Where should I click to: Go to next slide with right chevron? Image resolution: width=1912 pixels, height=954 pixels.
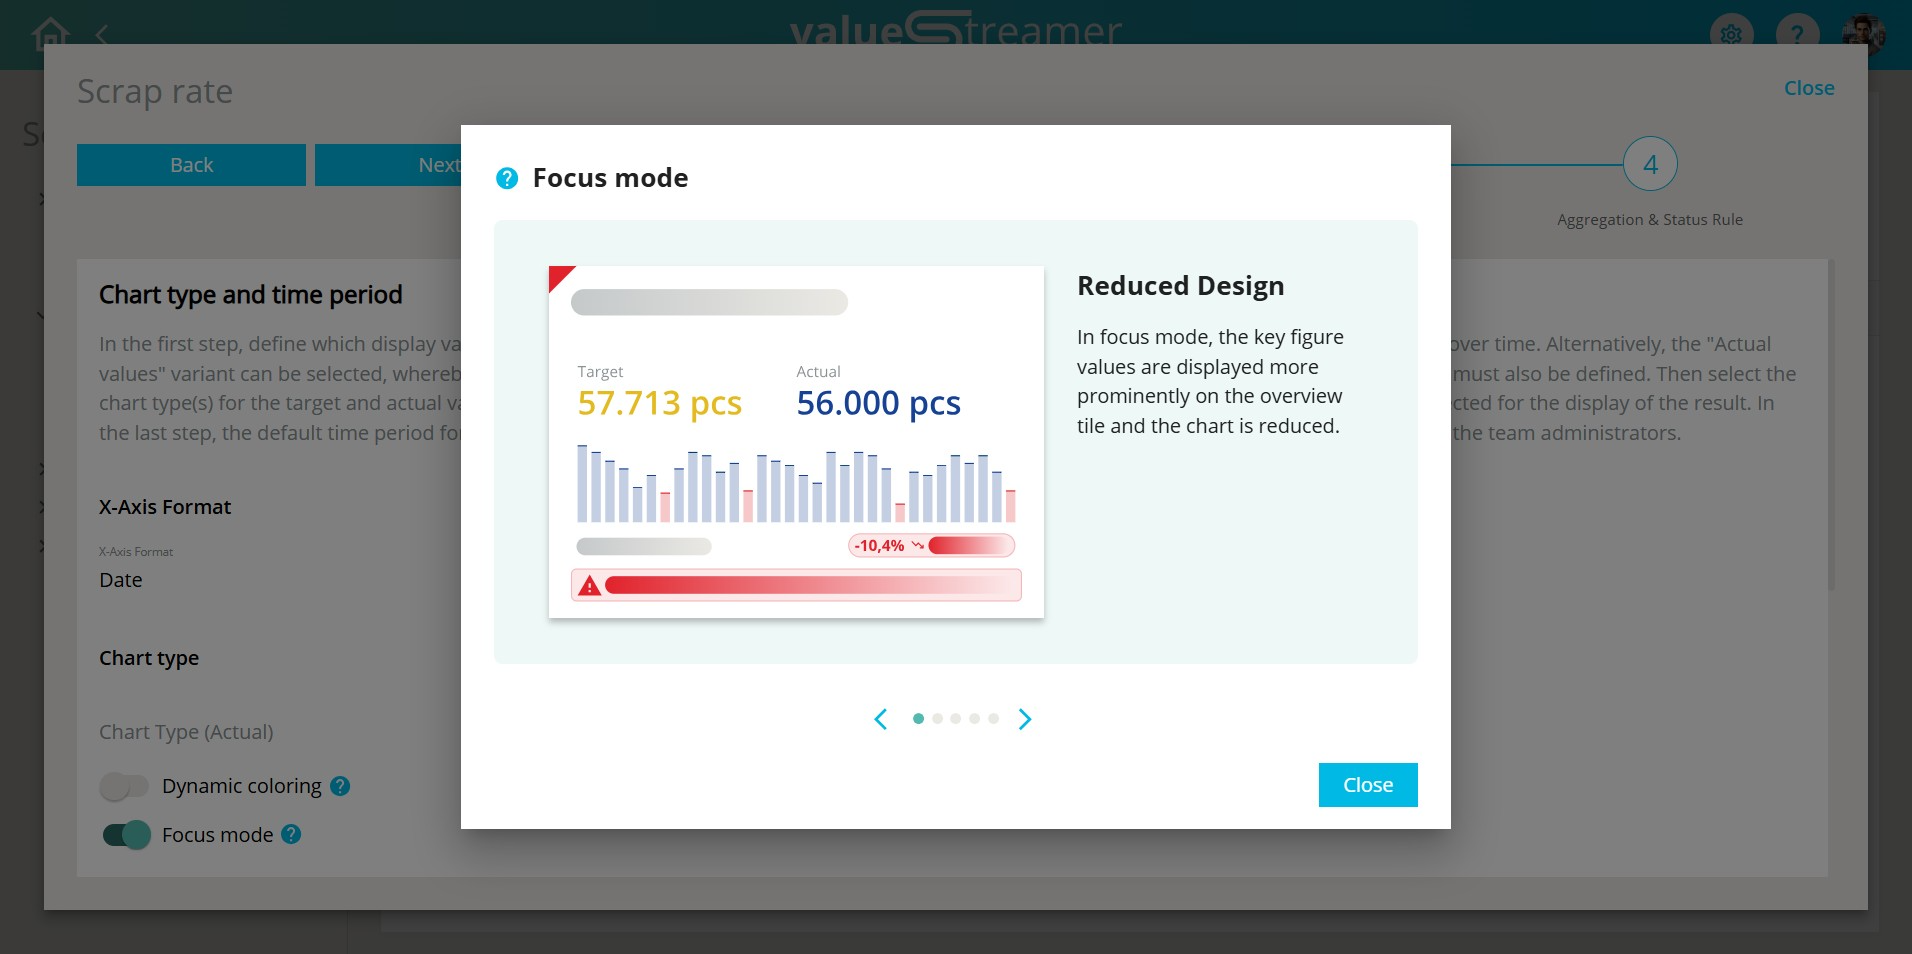pyautogui.click(x=1024, y=719)
